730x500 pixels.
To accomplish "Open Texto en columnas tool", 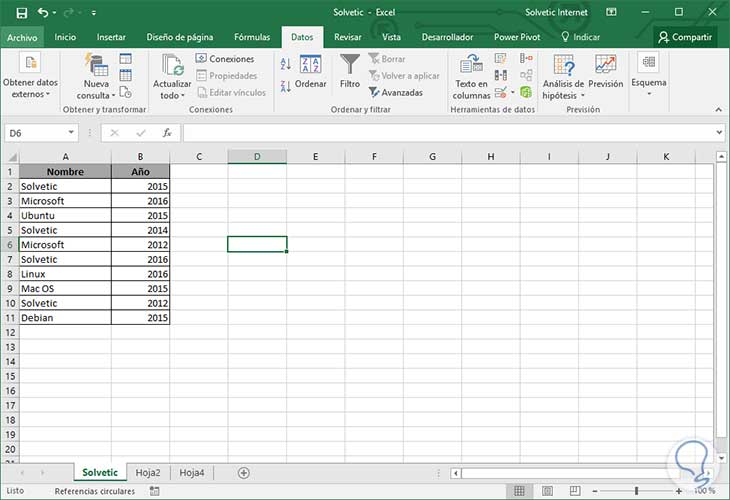I will (471, 77).
